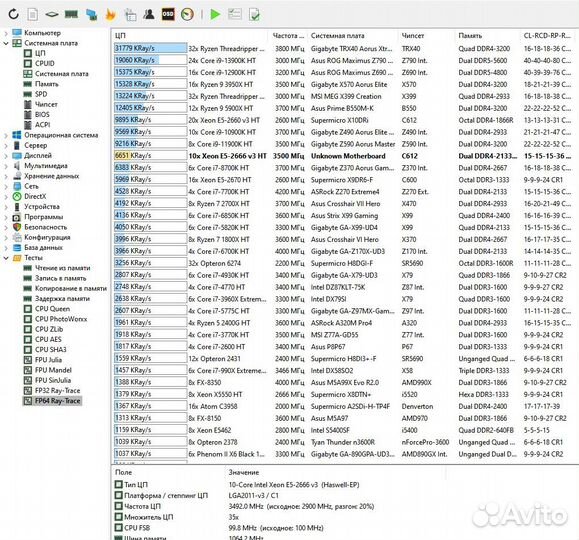Sort by the Частота column header
This screenshot has width=579, height=540.
pyautogui.click(x=288, y=35)
